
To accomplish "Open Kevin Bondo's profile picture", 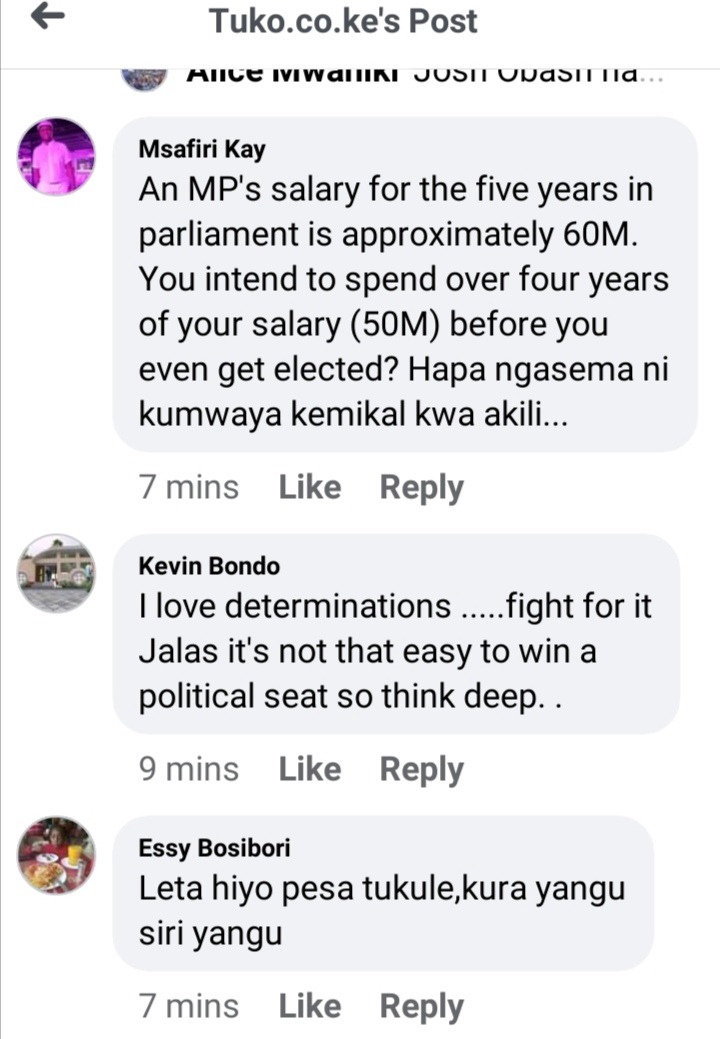I will coord(56,573).
